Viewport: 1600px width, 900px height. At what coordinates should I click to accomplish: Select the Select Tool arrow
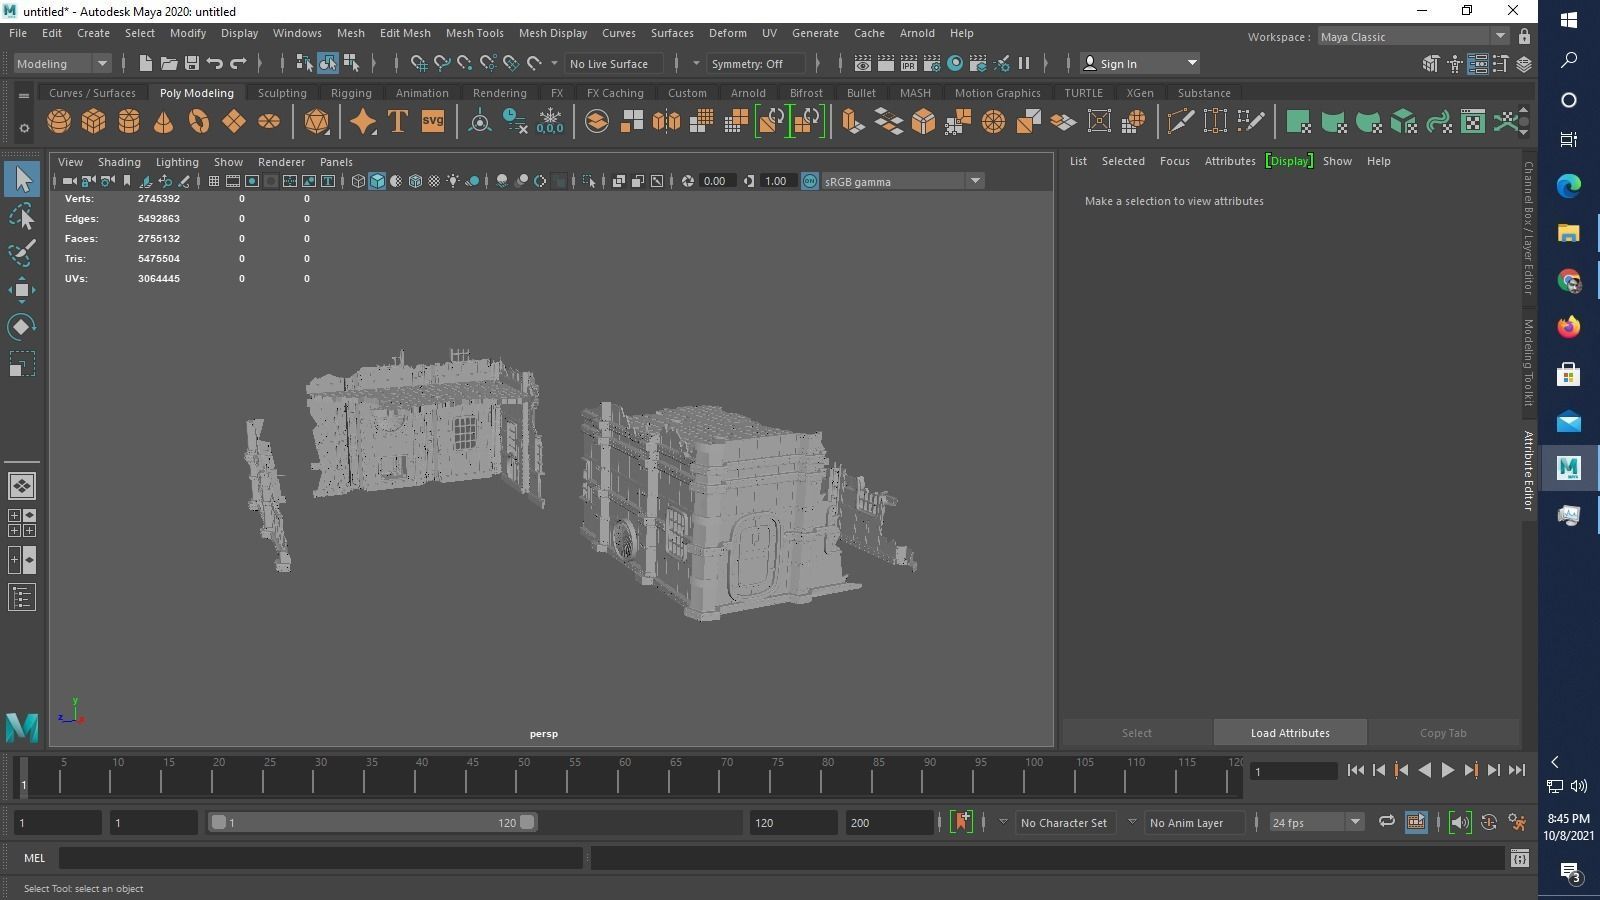(22, 180)
